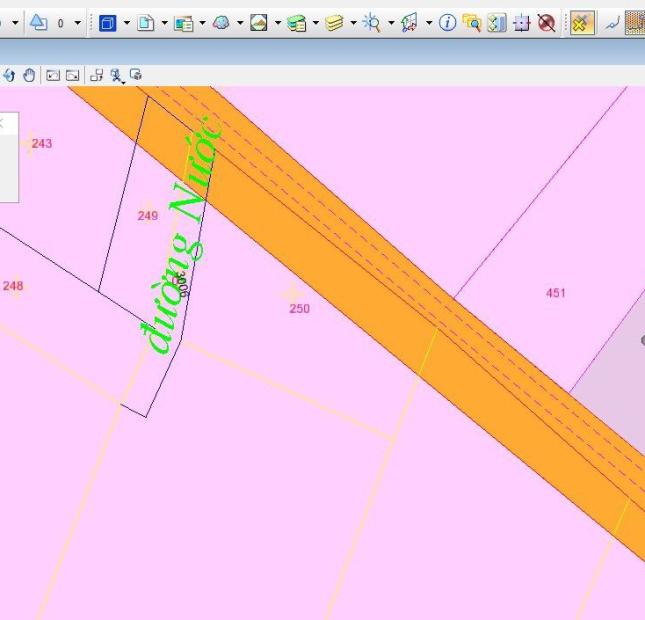Image resolution: width=645 pixels, height=620 pixels.
Task: Click the View Previous icon
Action: [53, 75]
